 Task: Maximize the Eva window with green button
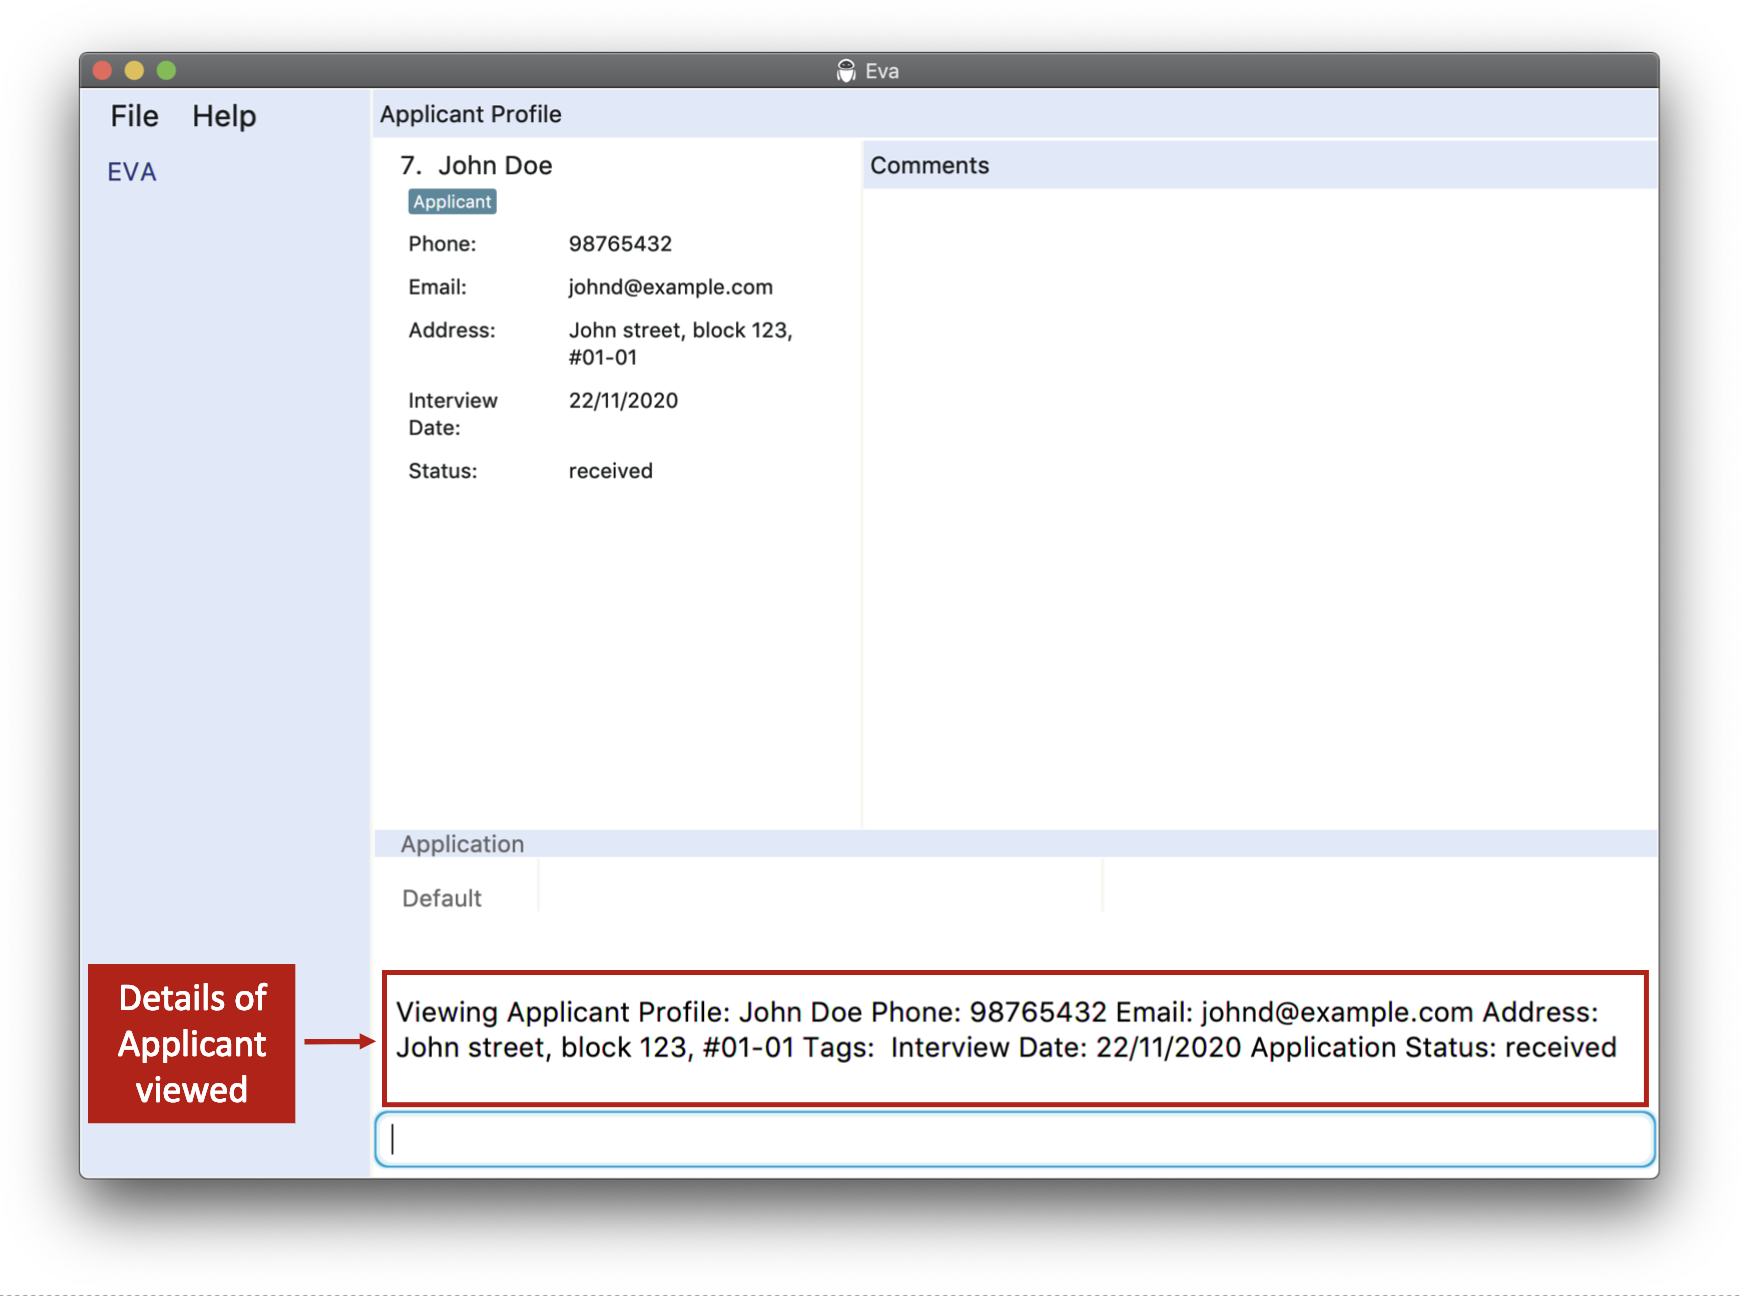point(166,70)
